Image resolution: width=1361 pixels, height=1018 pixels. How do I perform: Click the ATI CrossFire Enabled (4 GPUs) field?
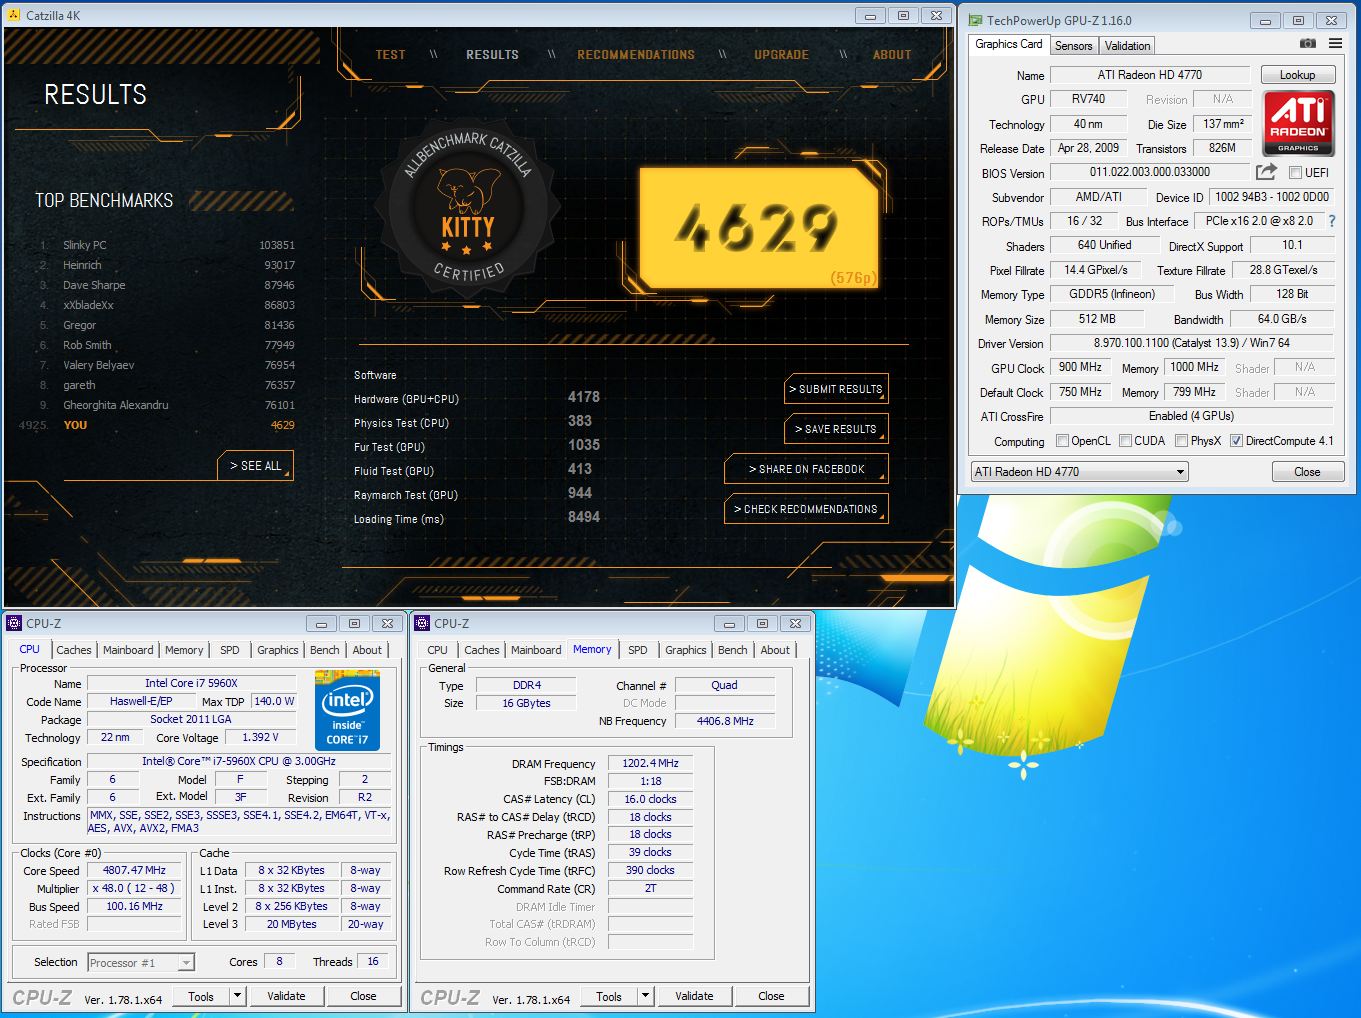(1191, 416)
